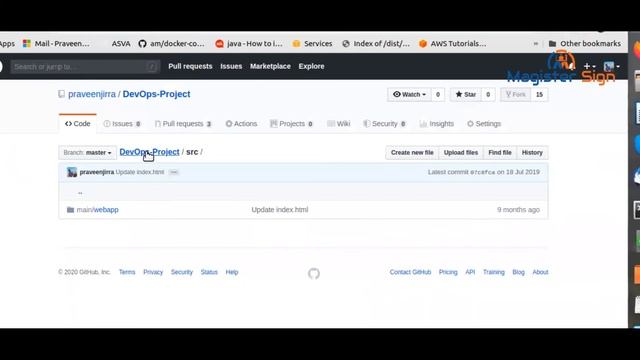This screenshot has height=360, width=640.
Task: Click Find file
Action: point(500,153)
